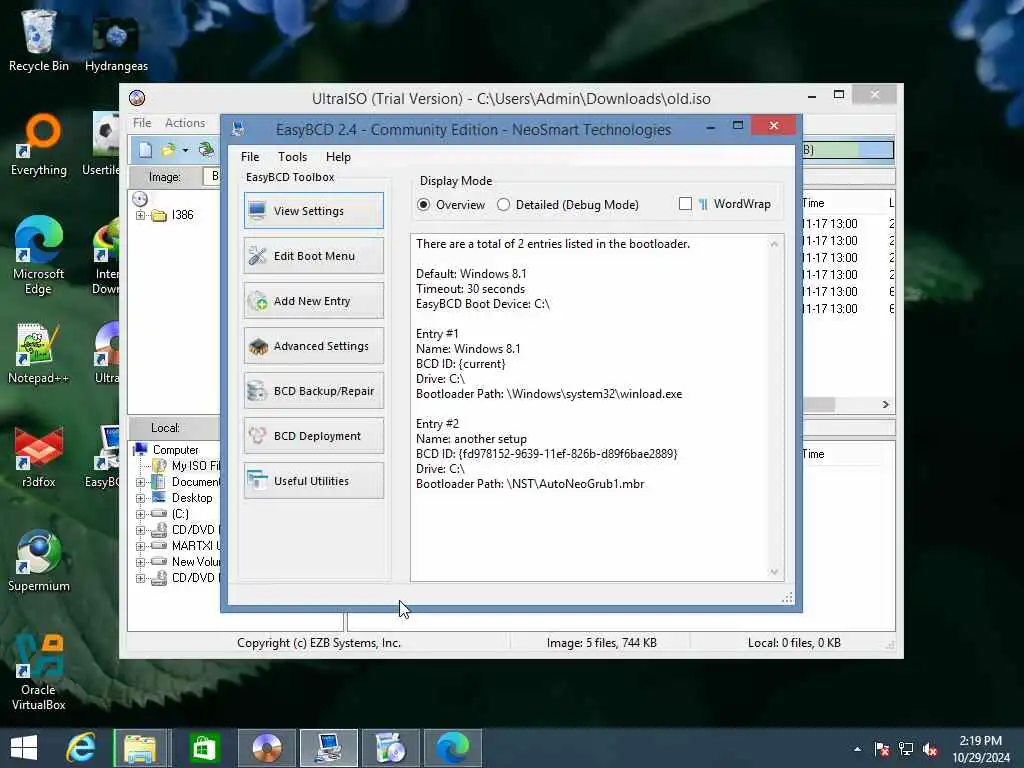
Task: Click muted volume tray icon
Action: click(930, 749)
